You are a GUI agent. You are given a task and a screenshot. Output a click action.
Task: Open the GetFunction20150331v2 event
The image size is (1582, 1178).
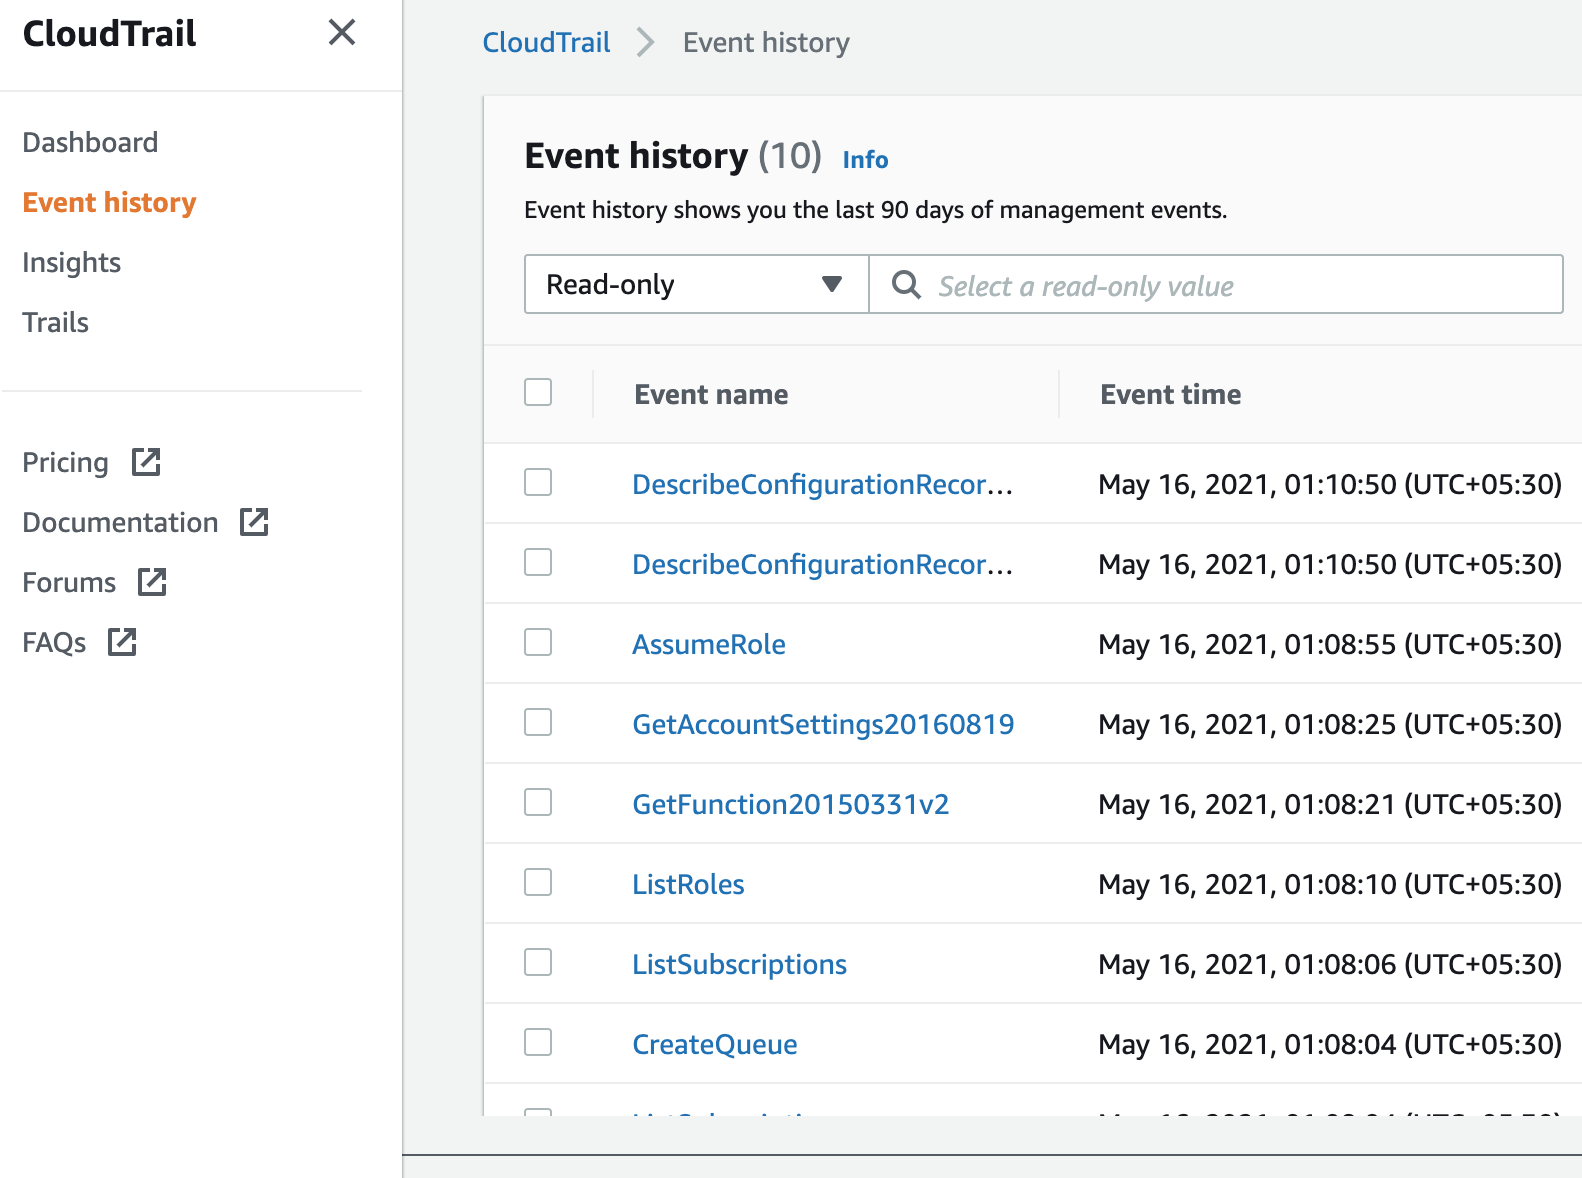(x=791, y=804)
